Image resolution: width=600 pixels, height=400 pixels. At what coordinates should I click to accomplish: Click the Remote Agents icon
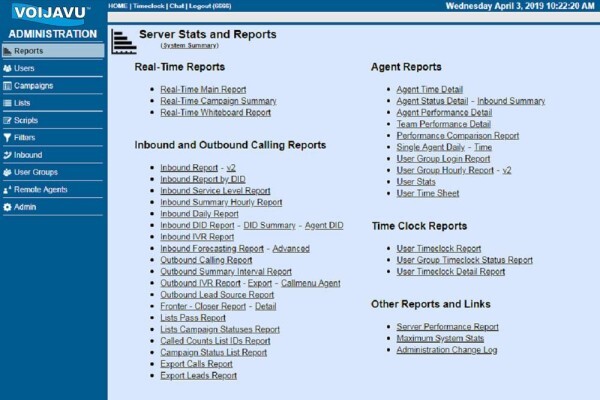(x=7, y=190)
